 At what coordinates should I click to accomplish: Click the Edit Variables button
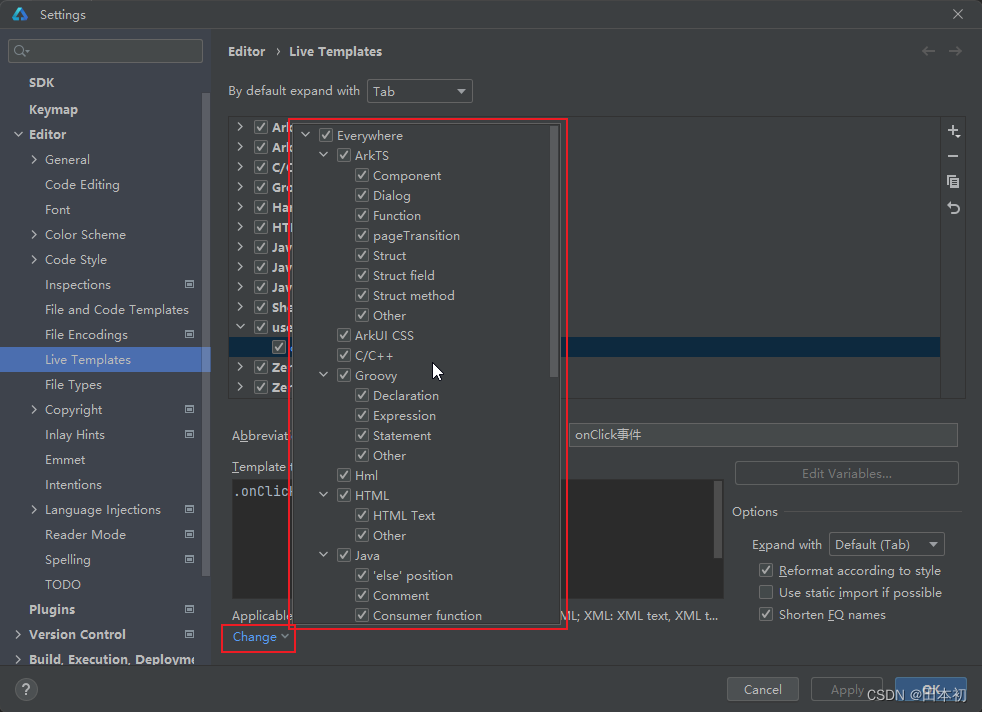tap(846, 473)
